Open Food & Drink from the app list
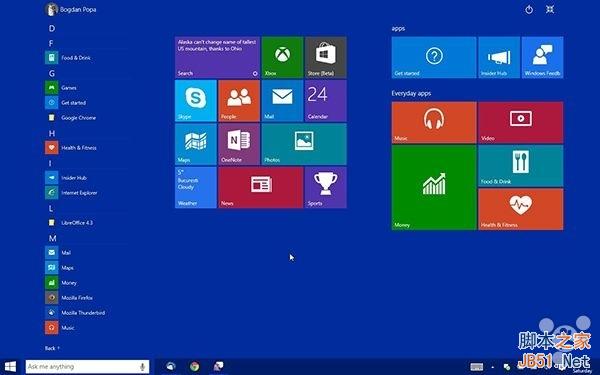This screenshot has width=600, height=375. coord(69,58)
